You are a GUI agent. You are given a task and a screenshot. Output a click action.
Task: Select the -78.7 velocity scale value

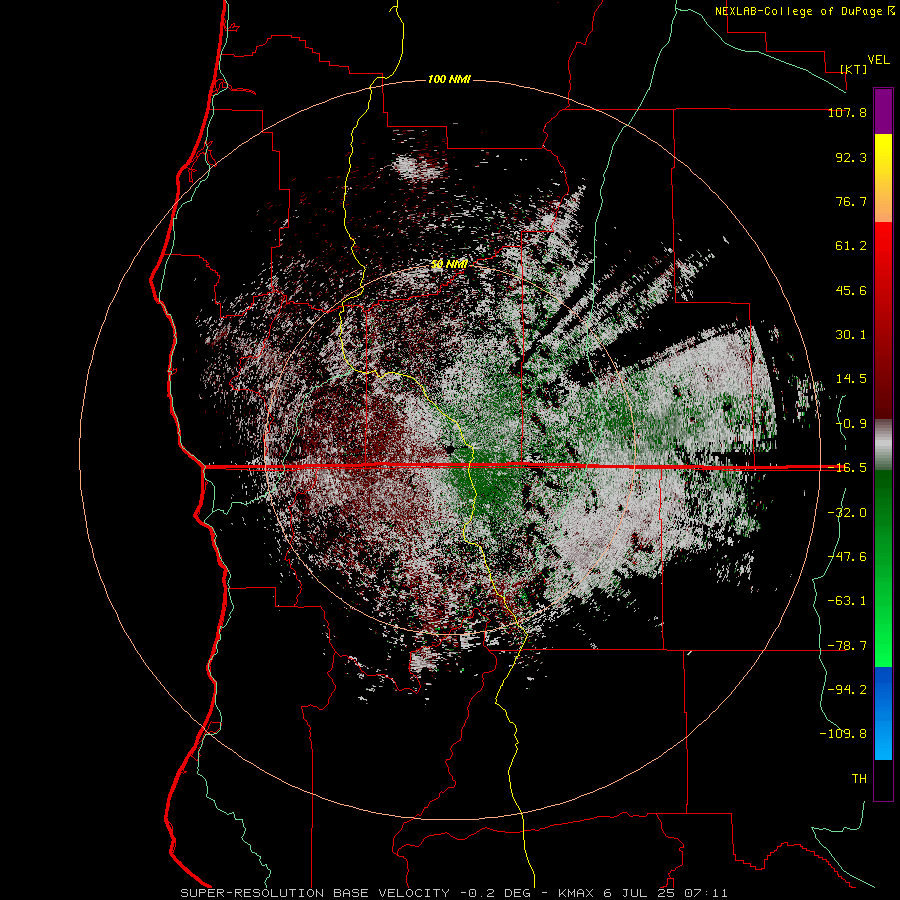coord(847,646)
